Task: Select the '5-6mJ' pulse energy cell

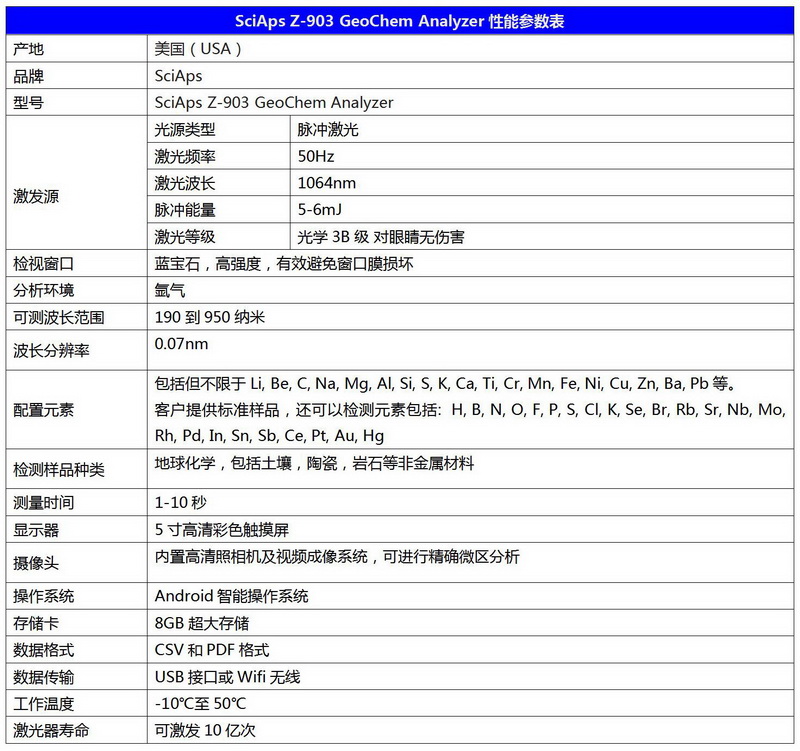Action: click(x=321, y=210)
